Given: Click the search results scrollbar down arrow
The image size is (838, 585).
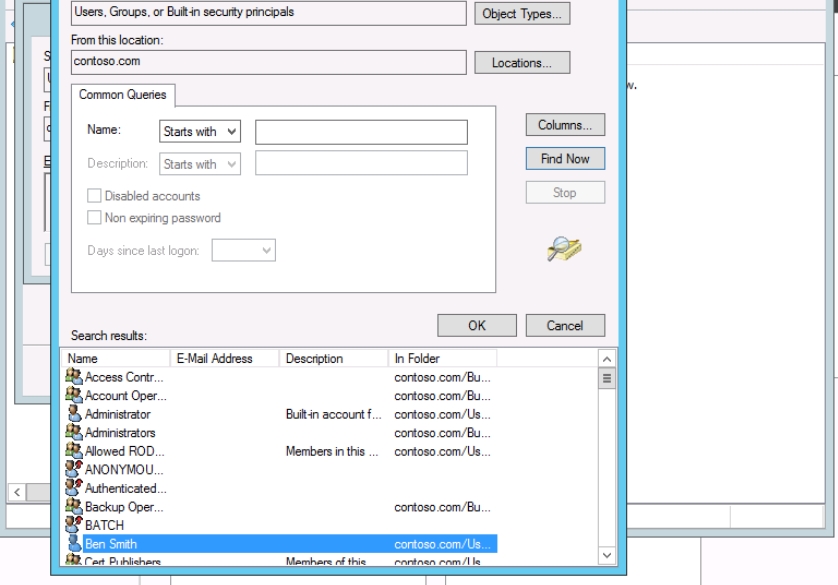Looking at the screenshot, I should 607,554.
